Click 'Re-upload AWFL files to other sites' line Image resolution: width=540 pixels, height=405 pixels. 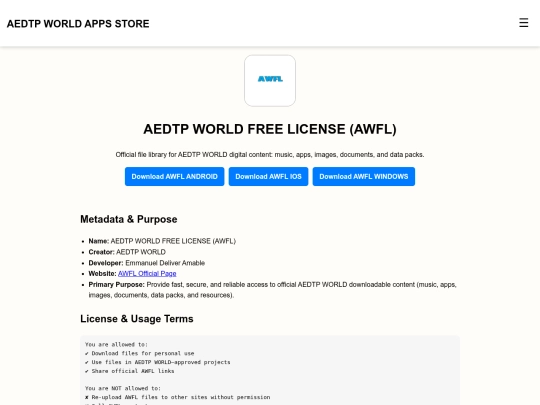pos(178,397)
